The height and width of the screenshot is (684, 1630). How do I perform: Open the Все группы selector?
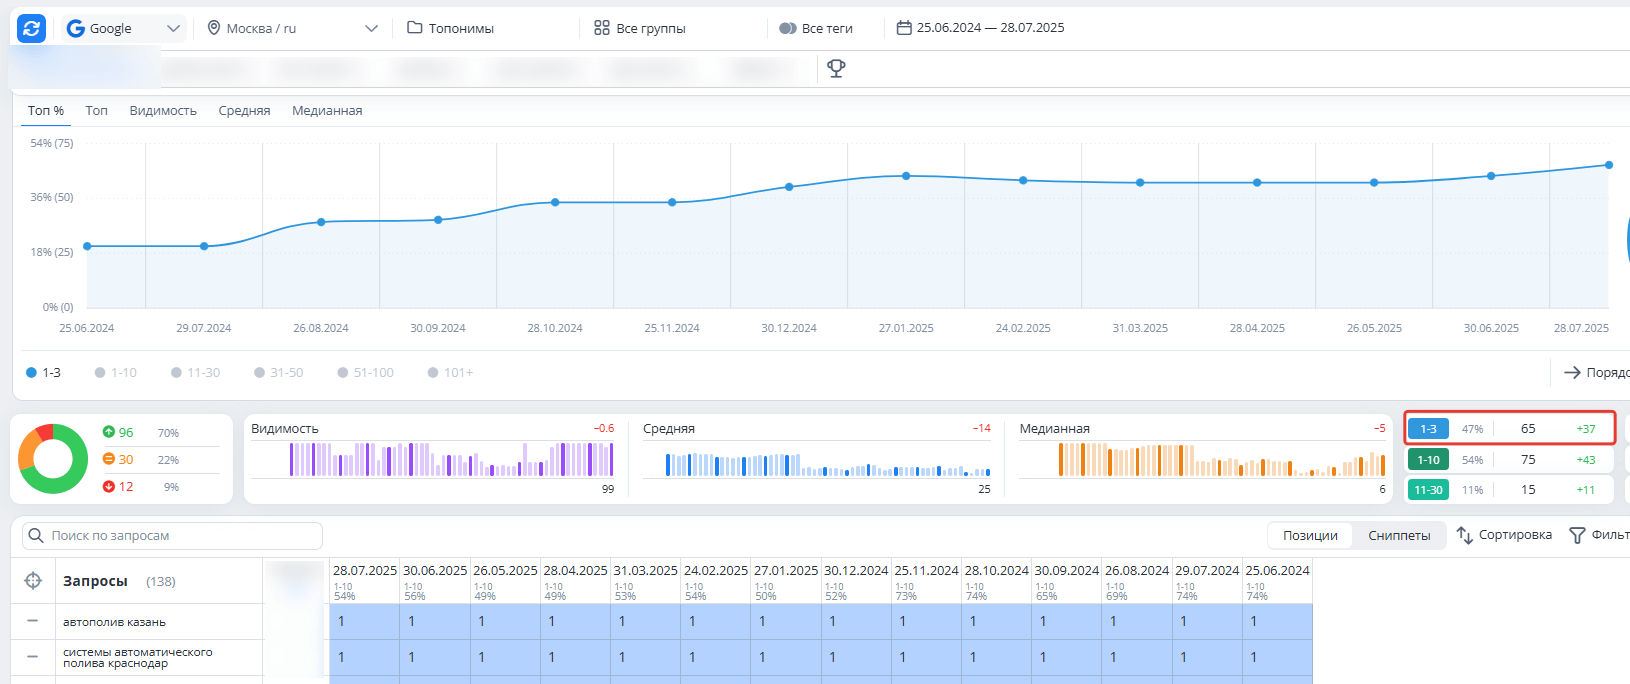640,28
